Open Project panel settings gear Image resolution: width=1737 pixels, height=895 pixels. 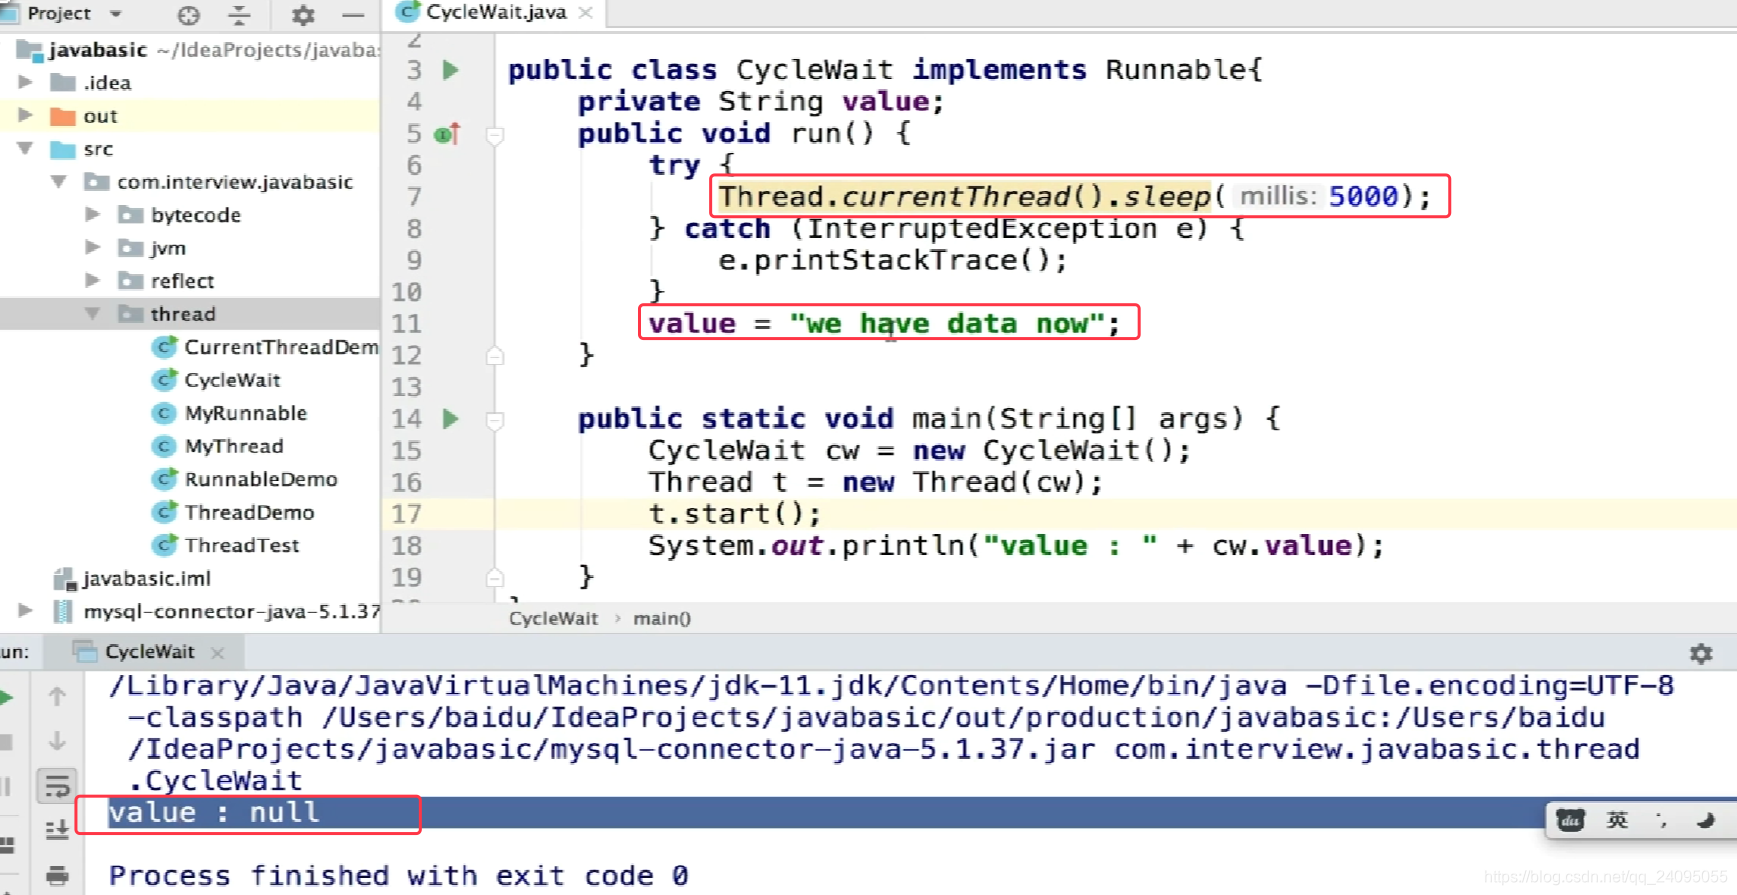point(303,15)
